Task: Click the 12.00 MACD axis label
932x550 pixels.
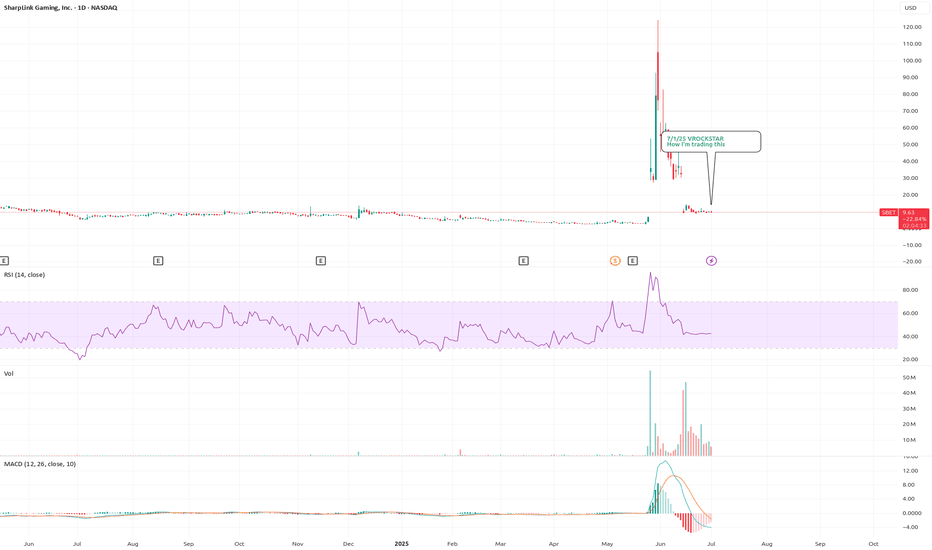Action: [x=909, y=470]
